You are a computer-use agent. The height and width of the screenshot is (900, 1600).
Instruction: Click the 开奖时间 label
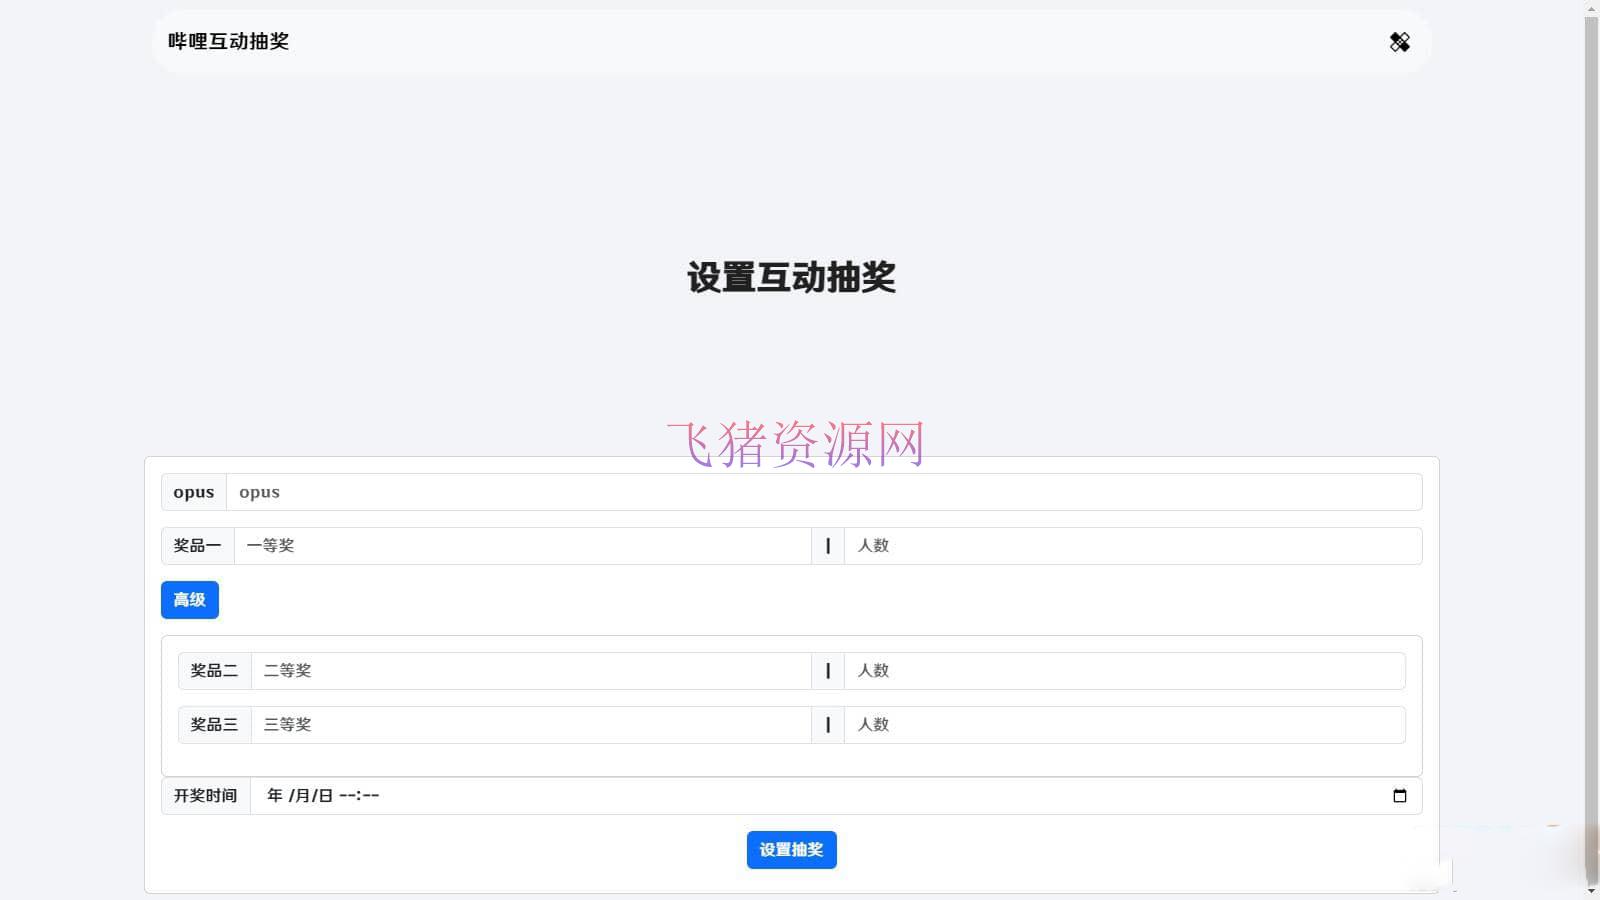[205, 795]
